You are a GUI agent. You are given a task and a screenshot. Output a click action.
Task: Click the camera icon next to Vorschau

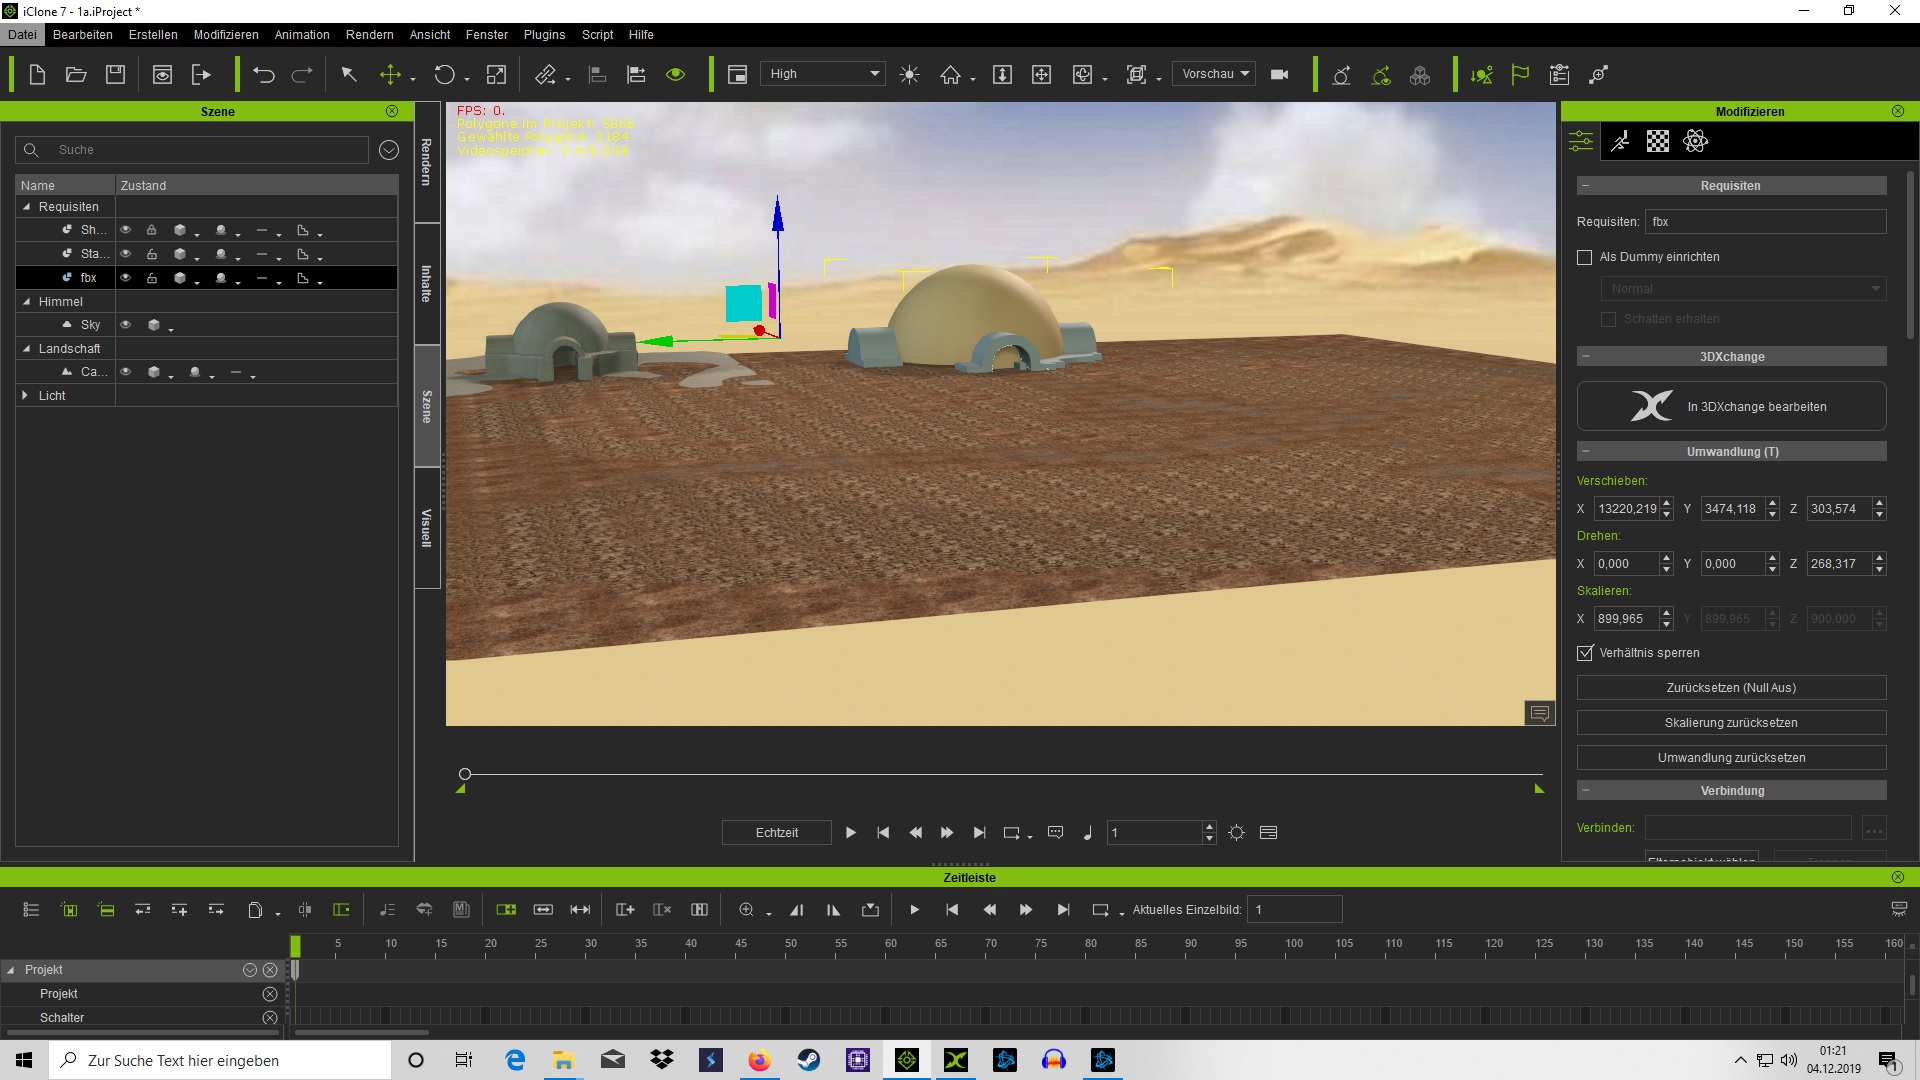[1279, 75]
